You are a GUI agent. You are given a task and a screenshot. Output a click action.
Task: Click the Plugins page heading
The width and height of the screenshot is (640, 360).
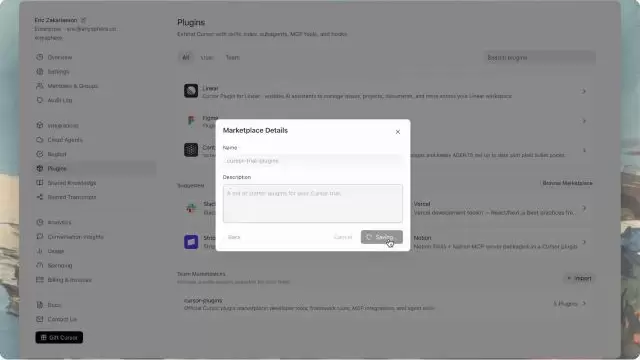(x=191, y=22)
